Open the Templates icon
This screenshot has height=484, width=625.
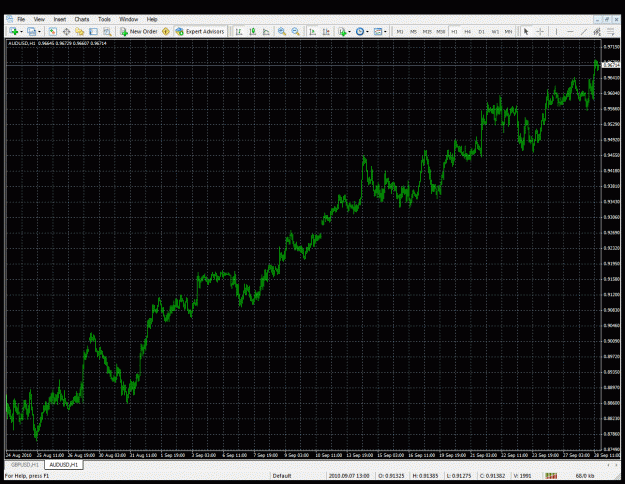coord(378,31)
